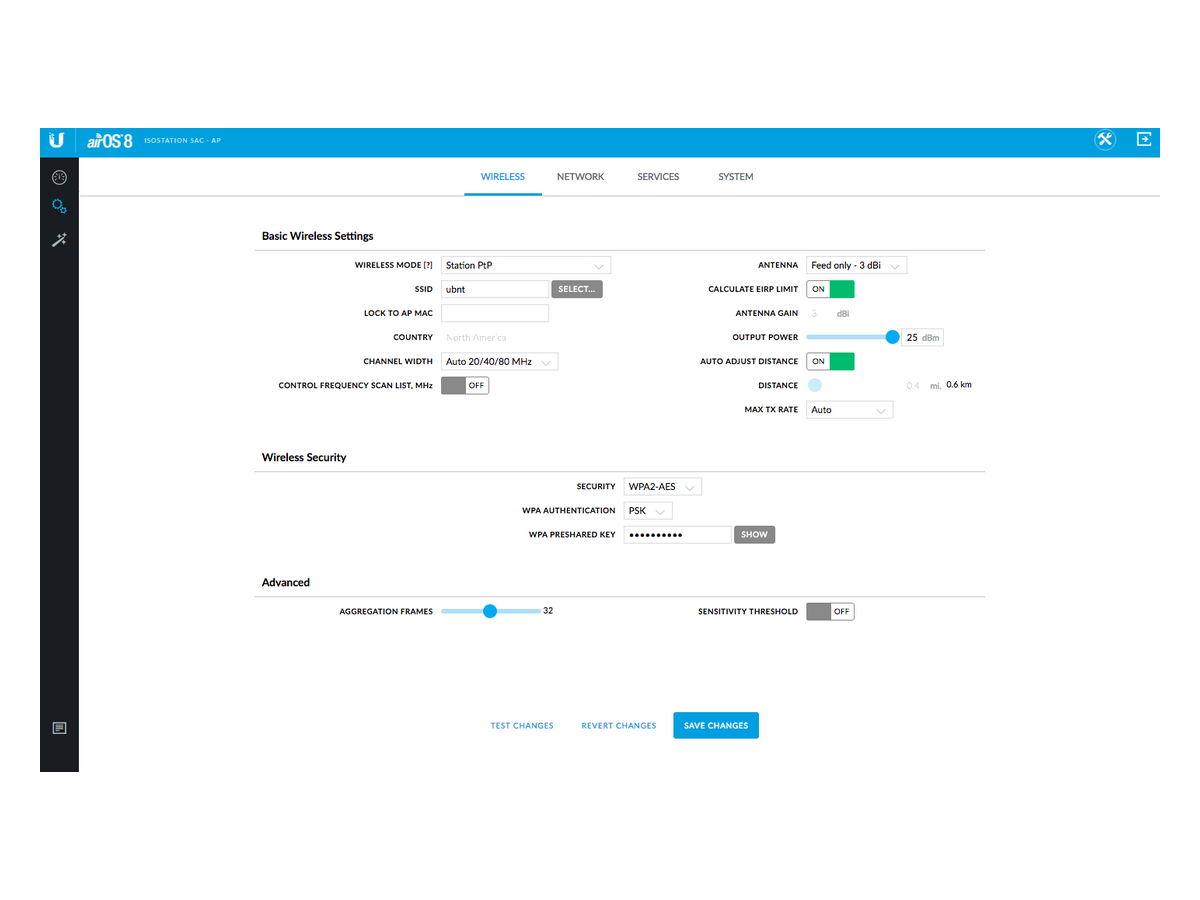
Task: Click 'ISOSTATION 5AC - AP' device name
Action: pyautogui.click(x=182, y=141)
